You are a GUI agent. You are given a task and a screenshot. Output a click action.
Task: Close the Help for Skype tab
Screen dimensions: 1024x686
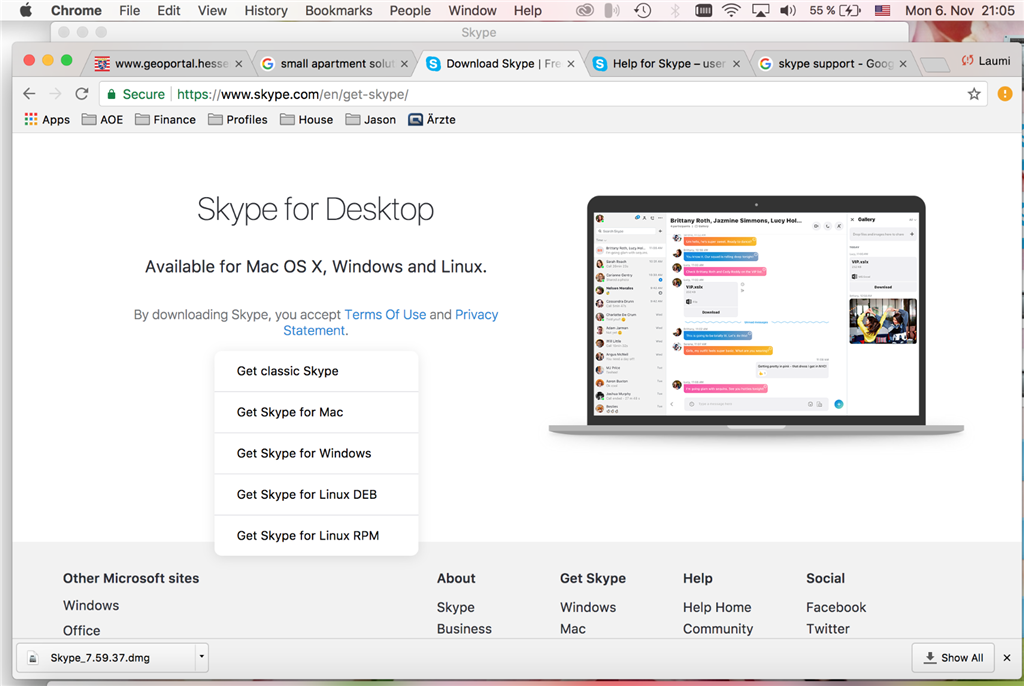tap(737, 64)
